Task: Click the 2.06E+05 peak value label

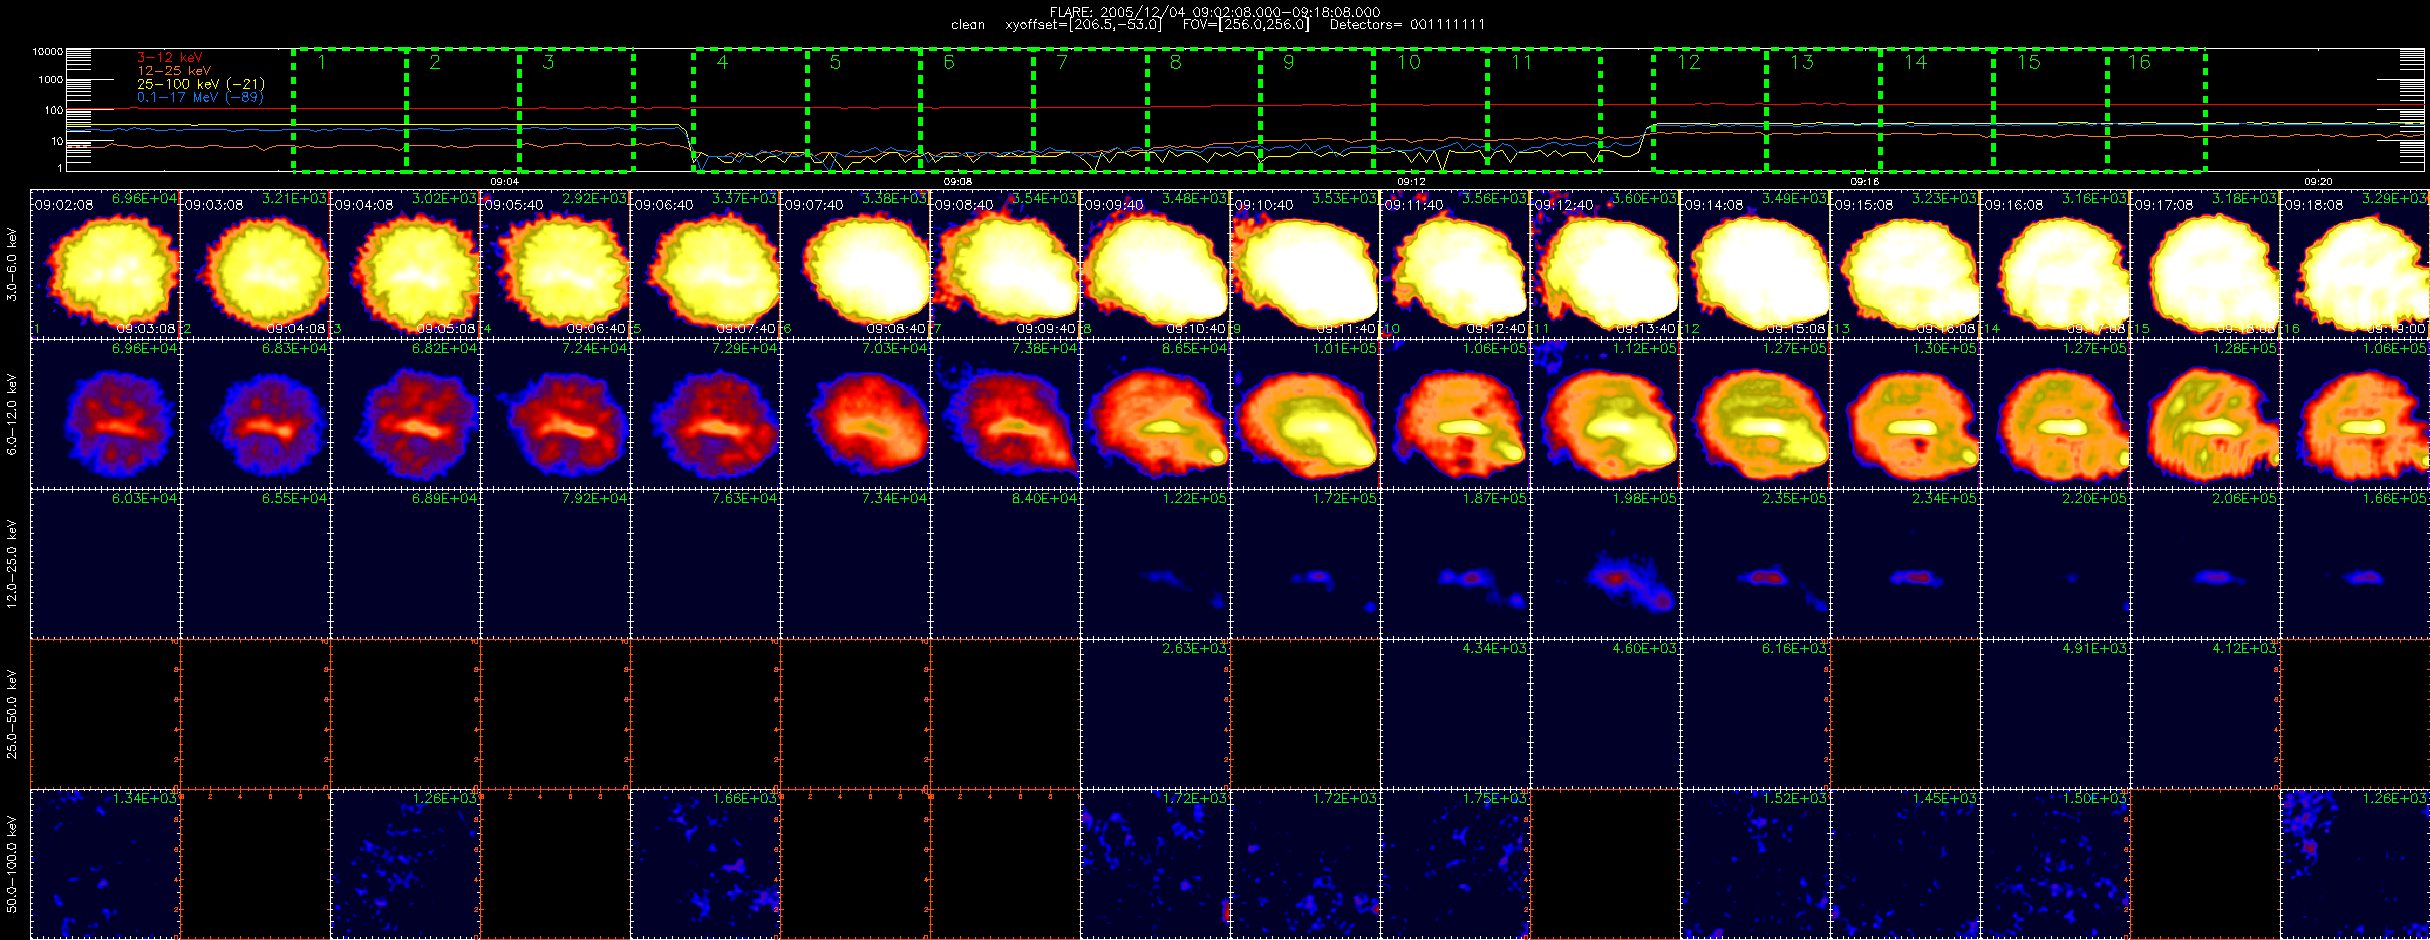Action: 2245,498
